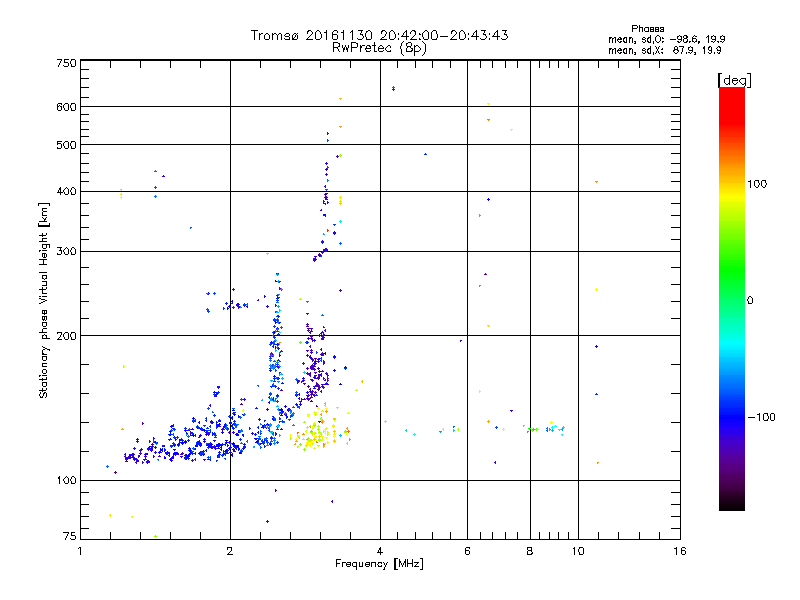The image size is (800, 600).
Task: Click the x-axis tick label "10"
Action: coord(578,551)
